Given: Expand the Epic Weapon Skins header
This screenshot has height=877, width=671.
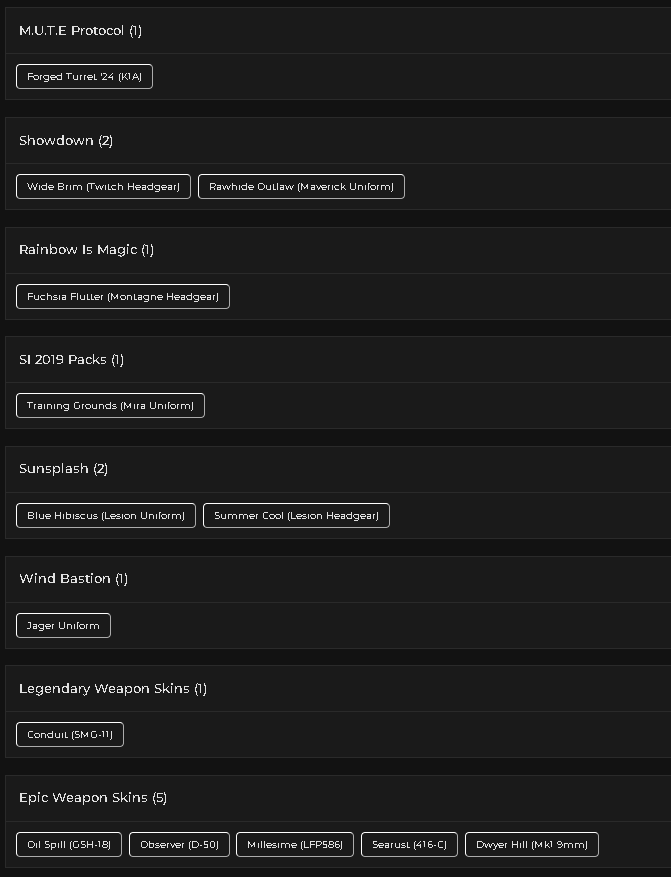Looking at the screenshot, I should [338, 798].
